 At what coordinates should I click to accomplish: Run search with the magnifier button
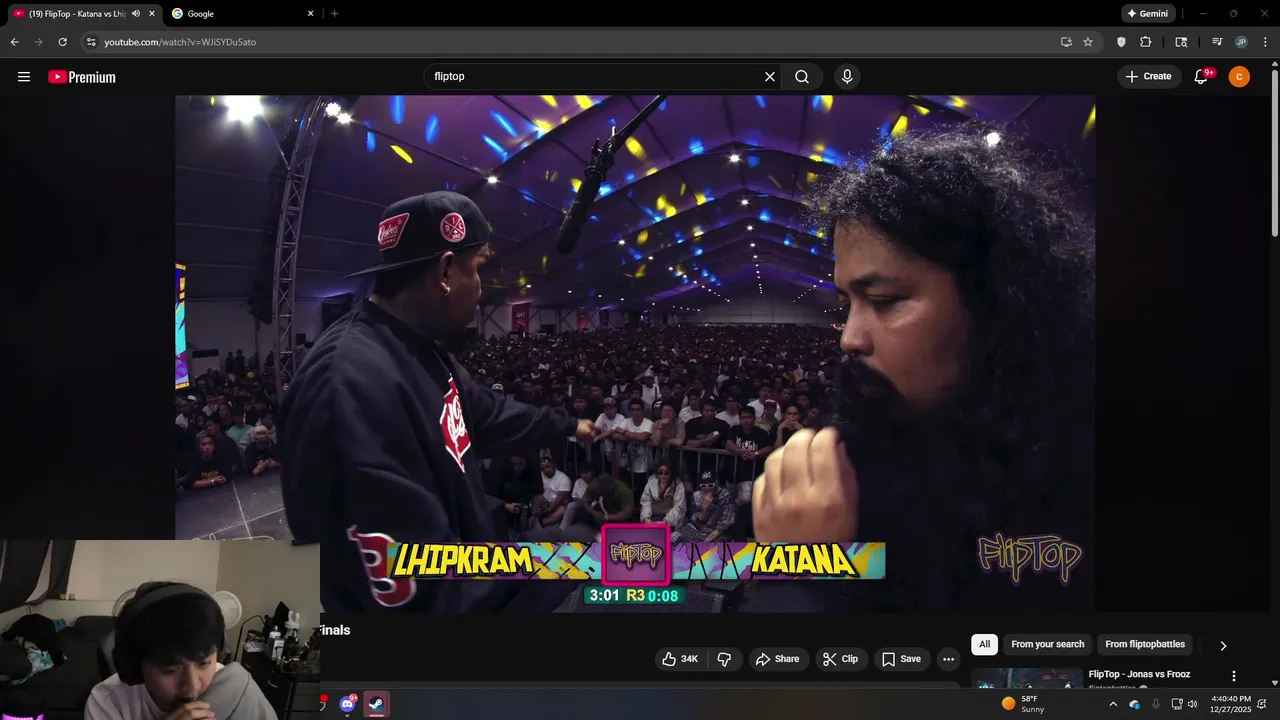click(802, 77)
